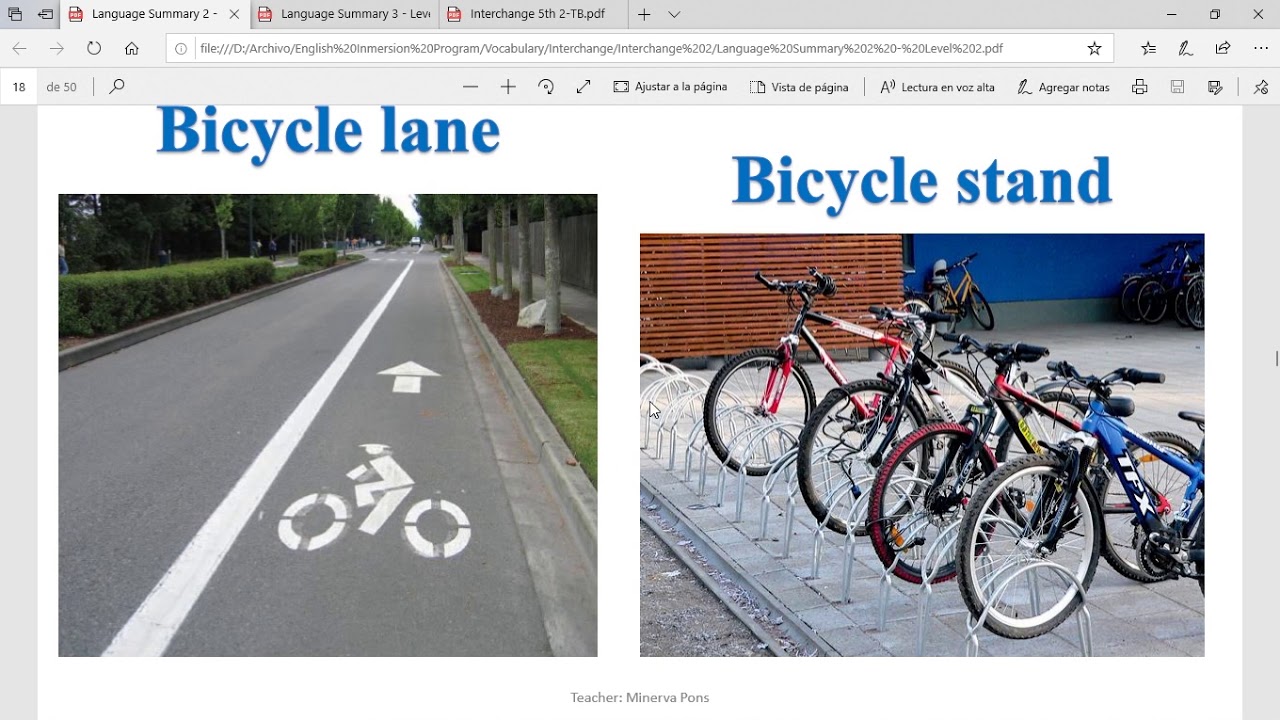Open the Edge Settings and more menu

[x=1260, y=48]
